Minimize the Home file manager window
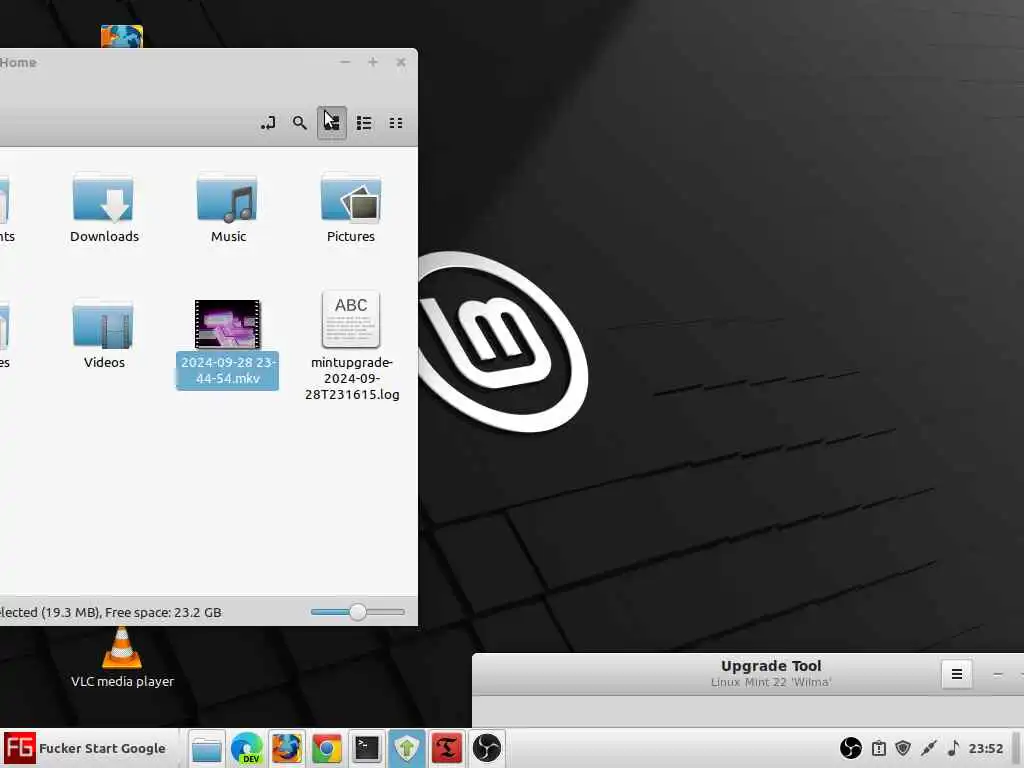 pos(345,62)
